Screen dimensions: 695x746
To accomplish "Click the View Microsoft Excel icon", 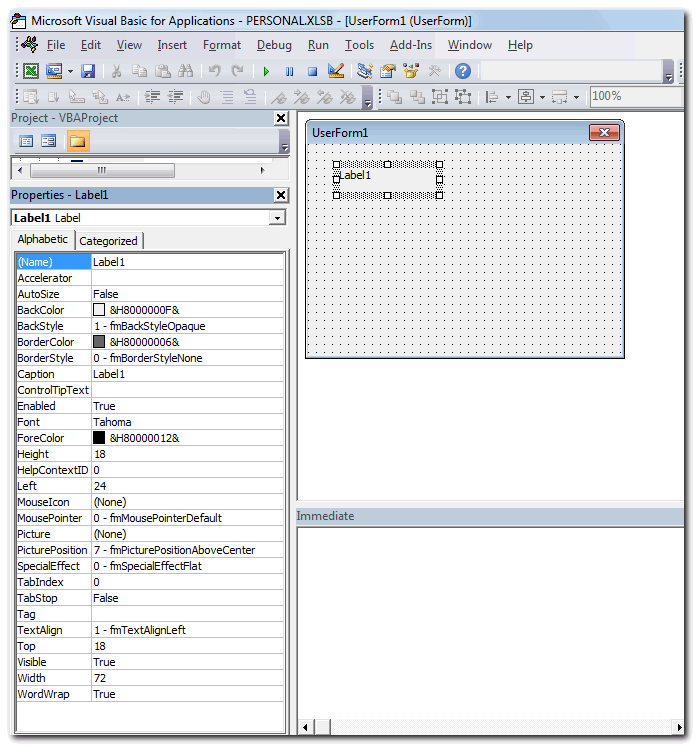I will tap(31, 71).
